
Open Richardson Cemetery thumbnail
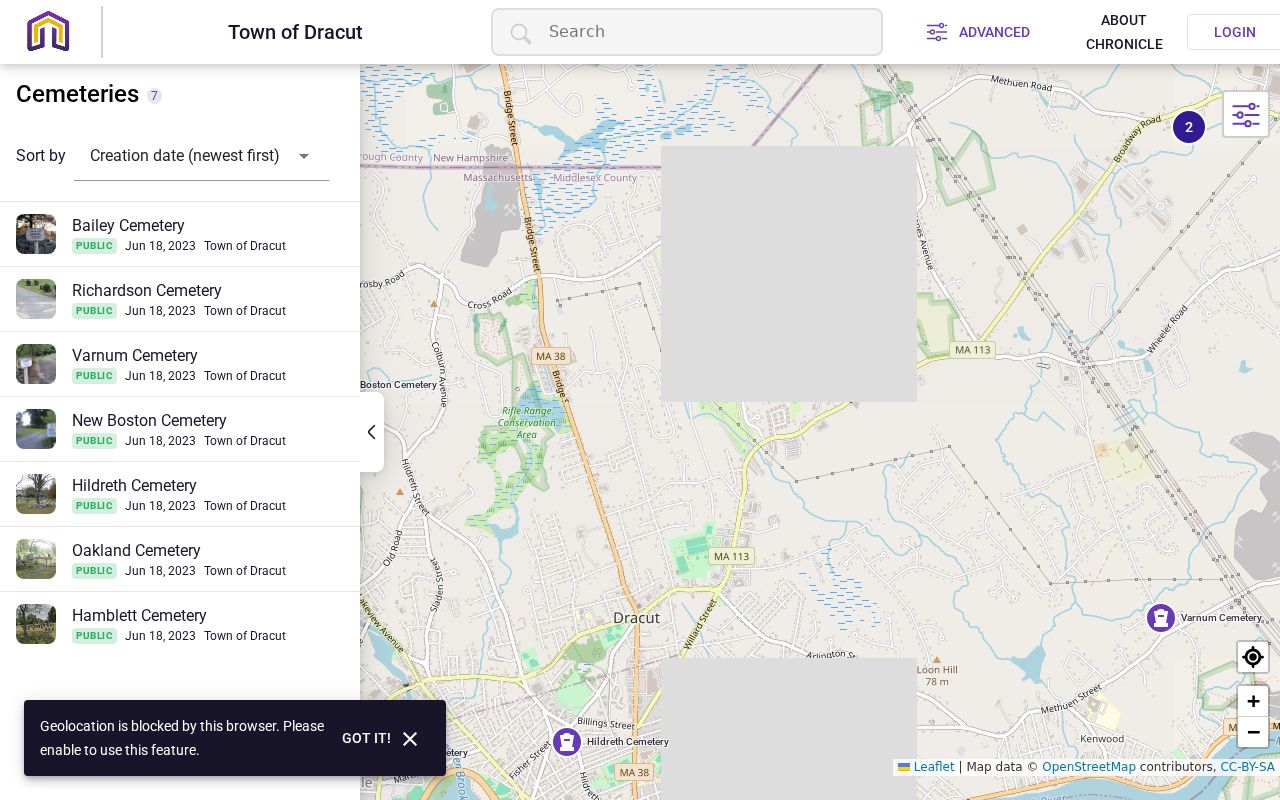36,299
